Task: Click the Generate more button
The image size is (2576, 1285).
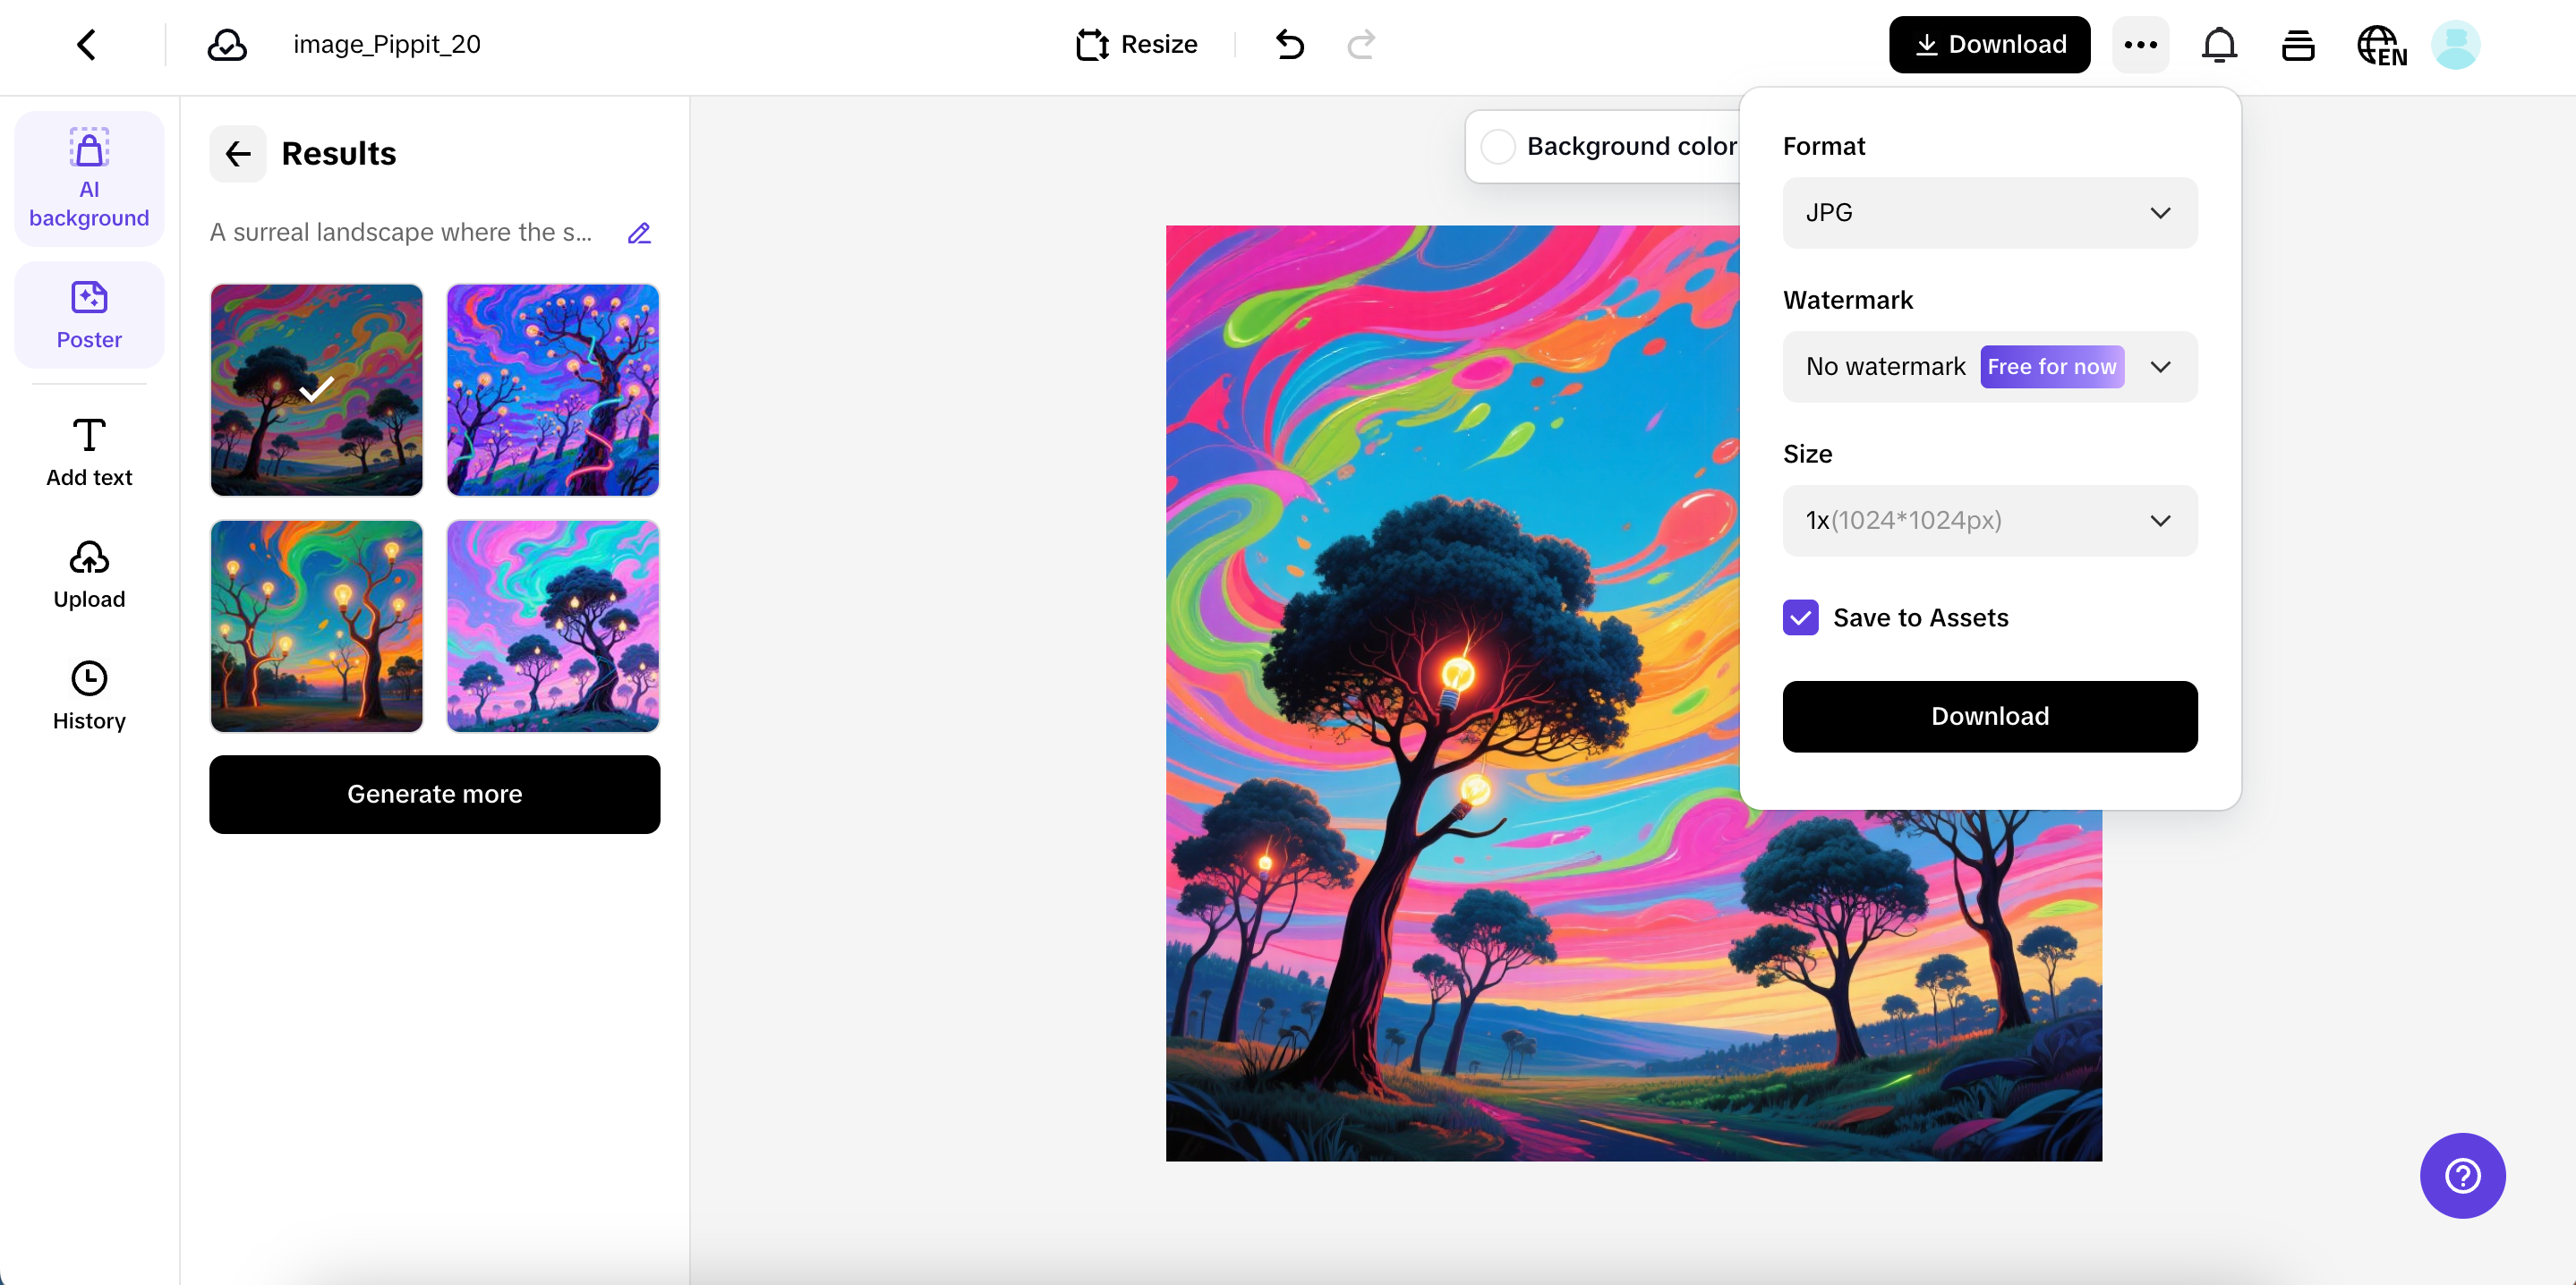Action: pos(434,794)
